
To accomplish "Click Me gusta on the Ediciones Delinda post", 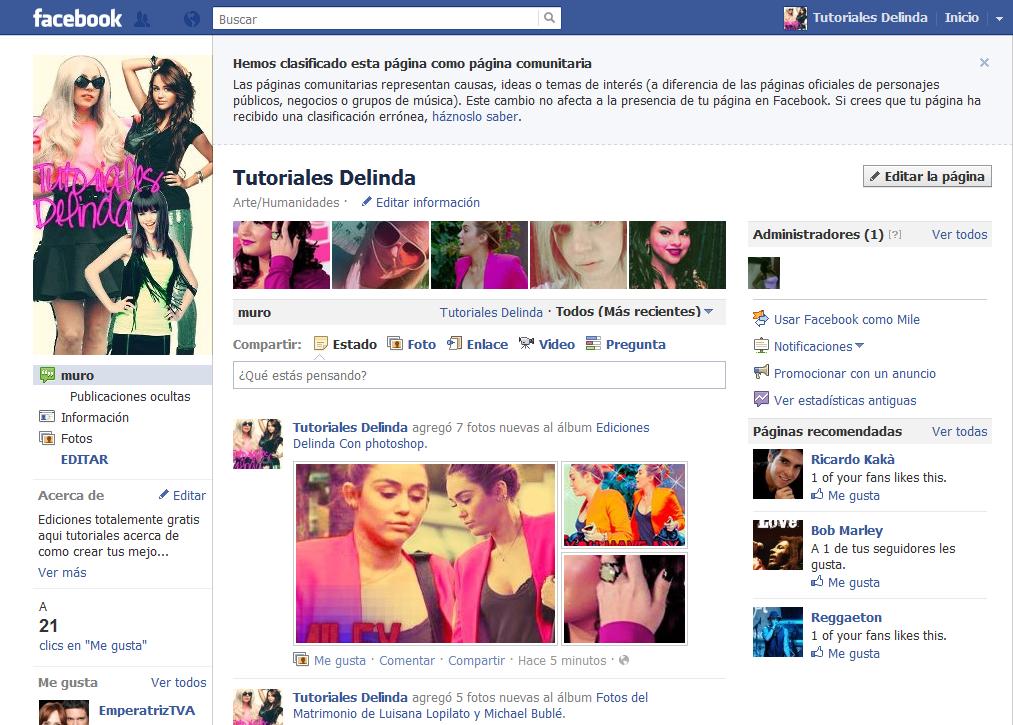I will [340, 660].
